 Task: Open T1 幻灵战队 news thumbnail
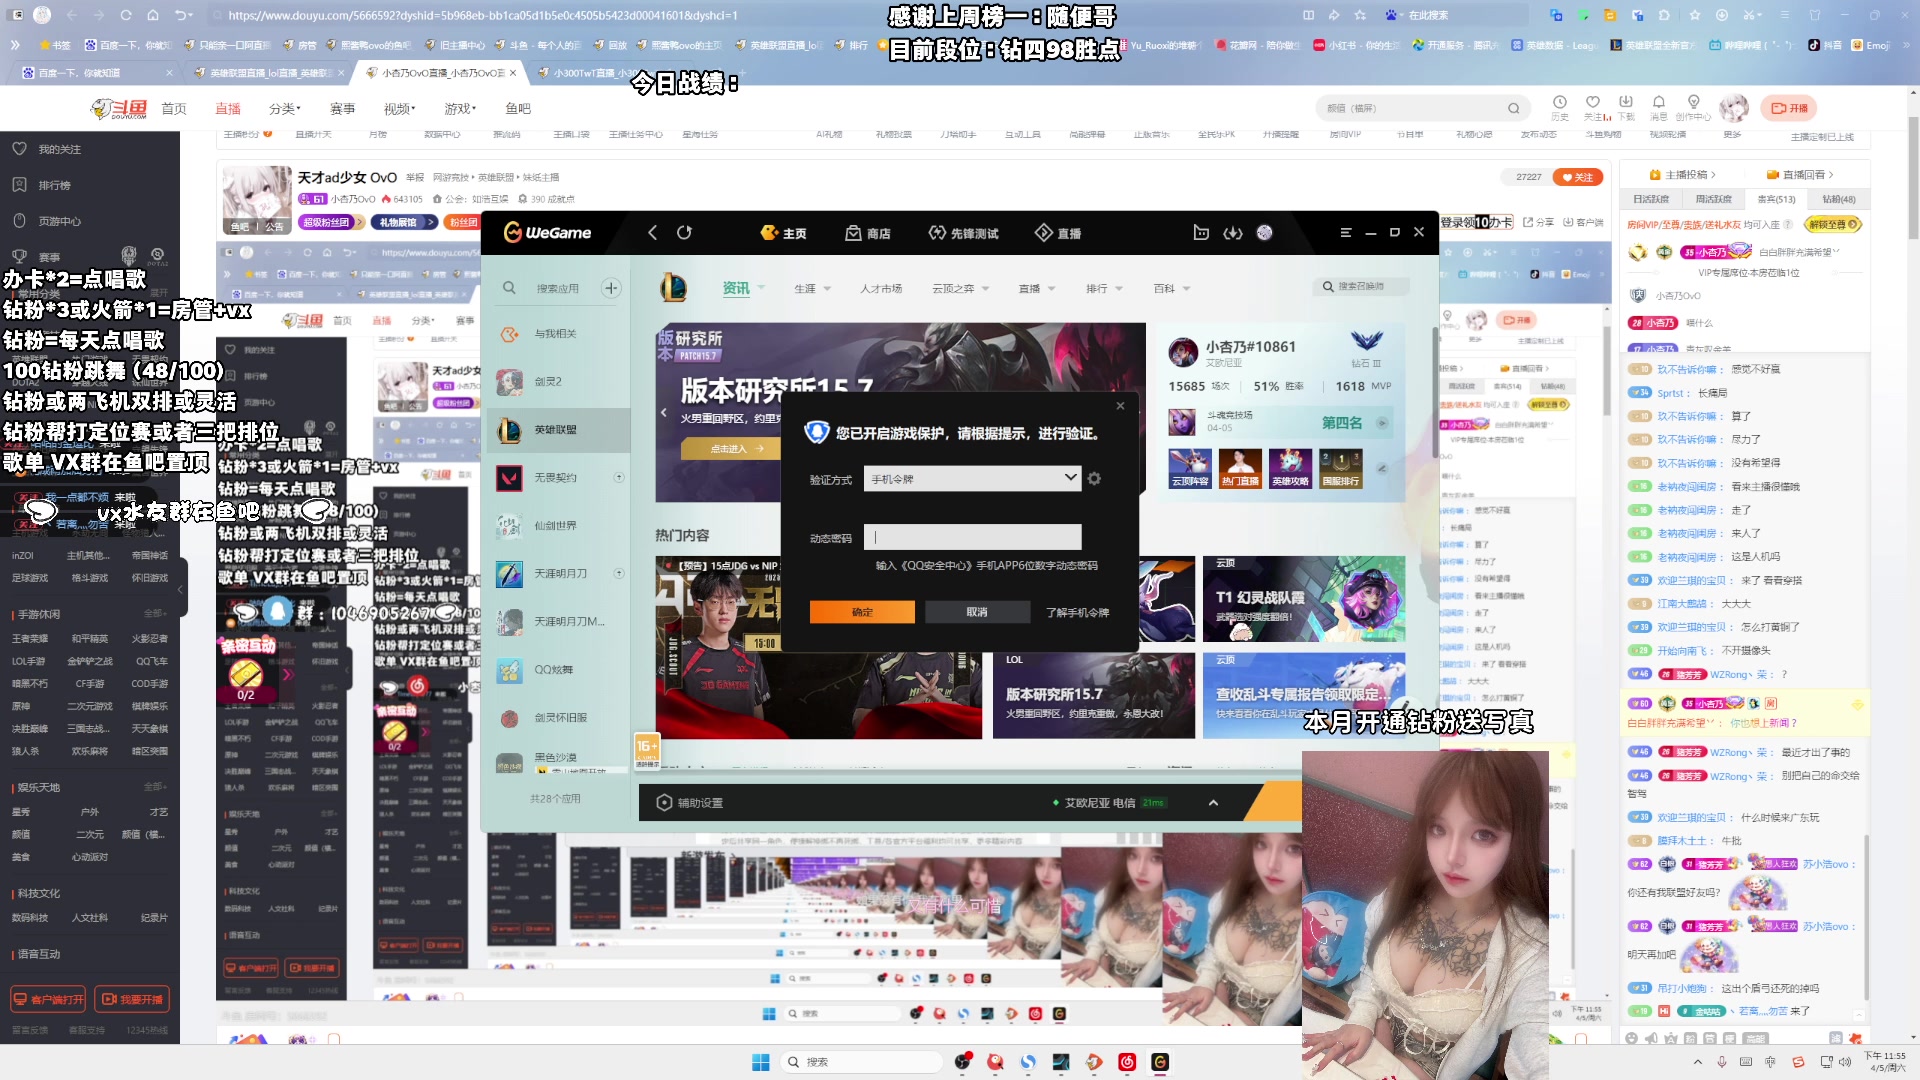[1303, 599]
